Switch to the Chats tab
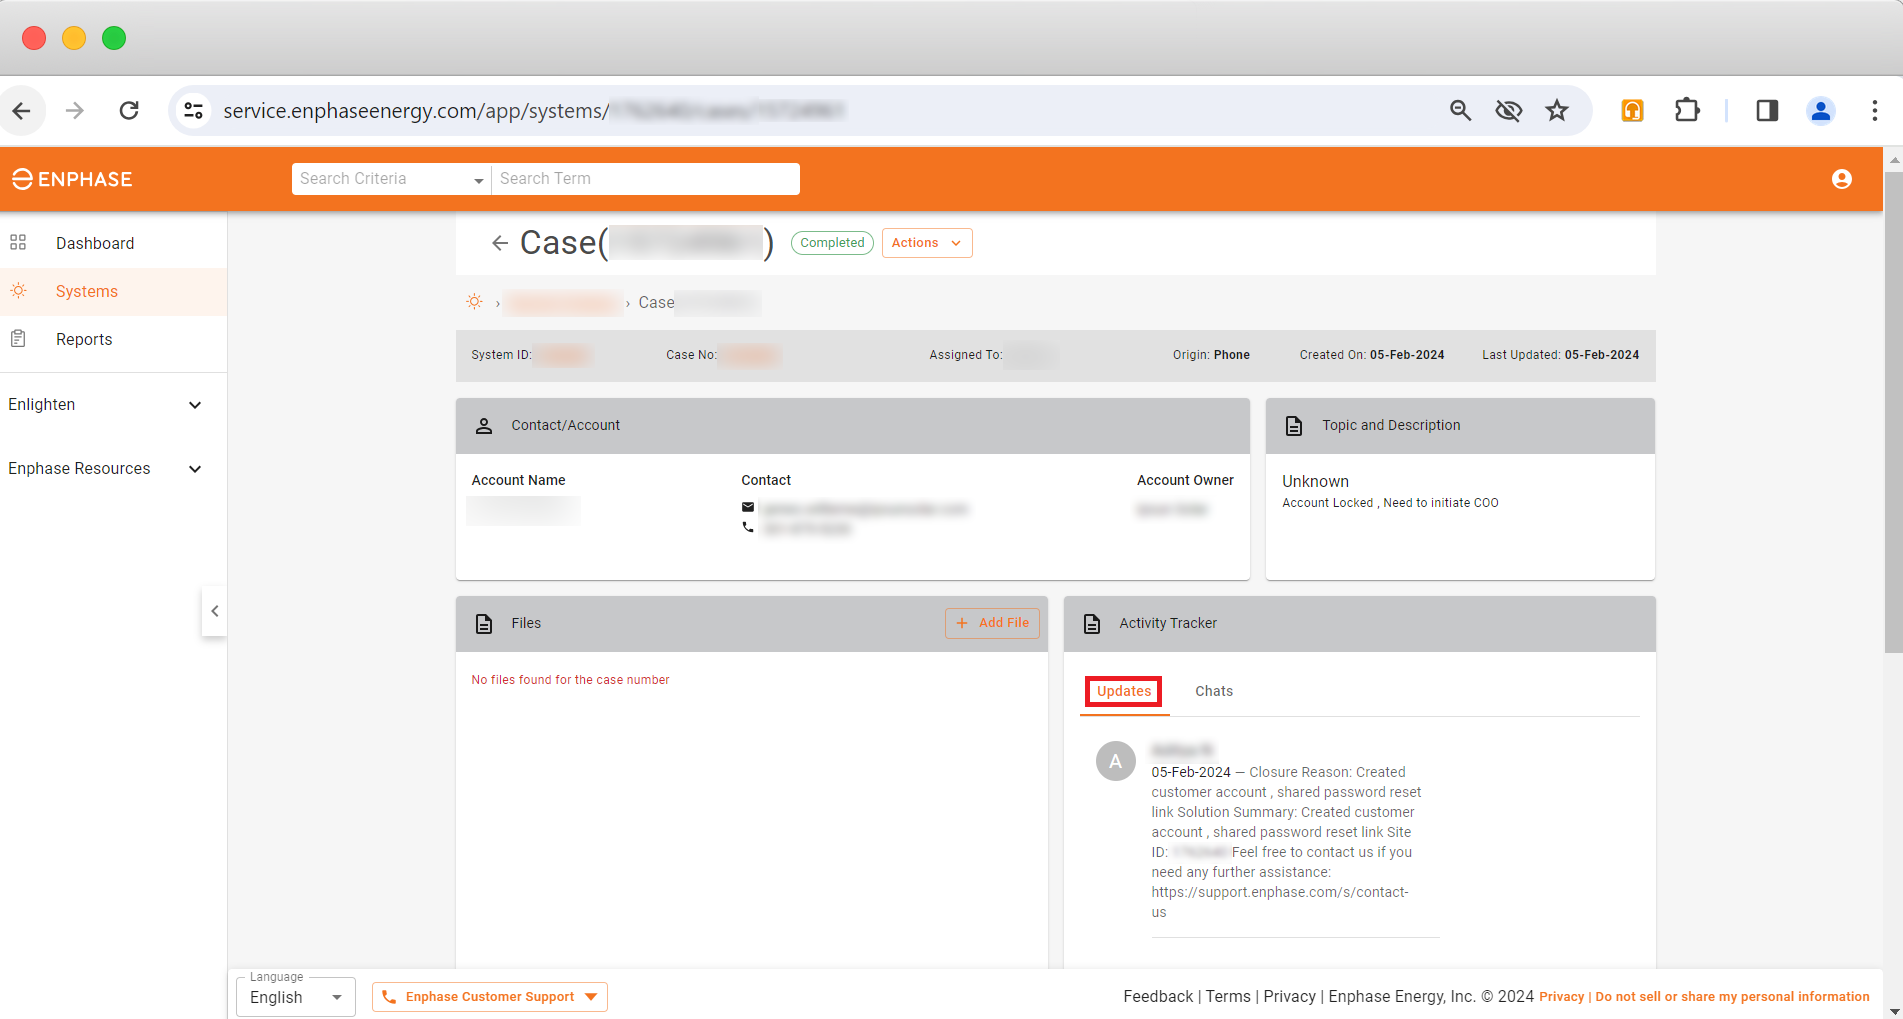 [1213, 690]
